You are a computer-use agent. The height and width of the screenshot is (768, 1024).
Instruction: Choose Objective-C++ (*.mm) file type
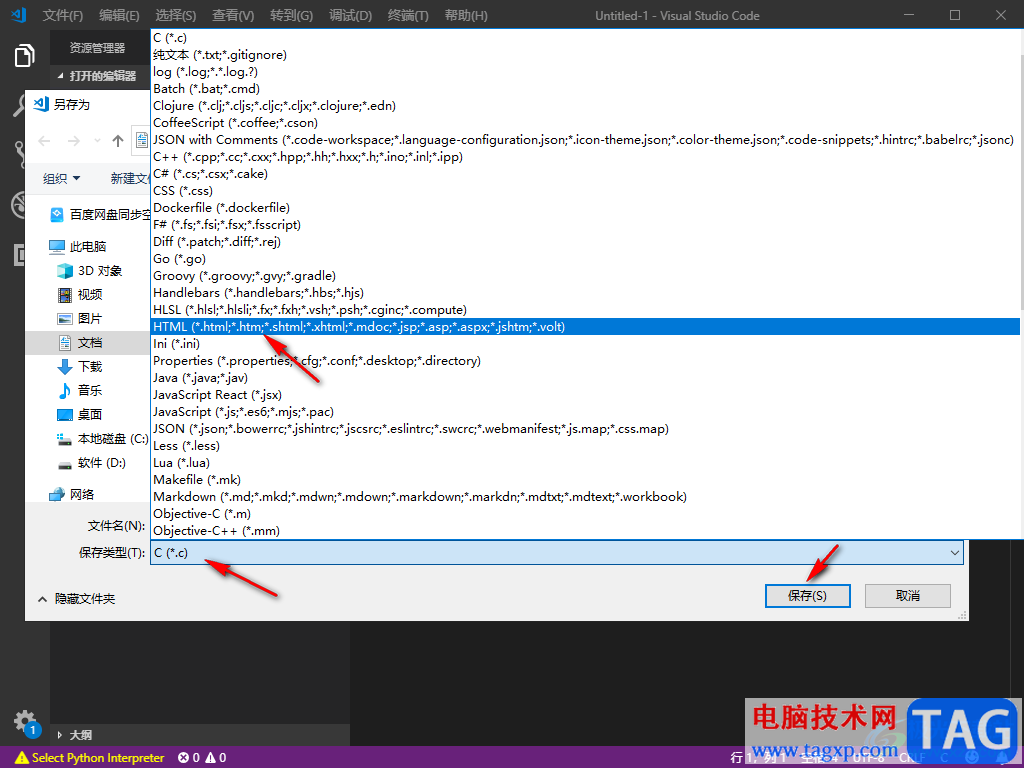(x=585, y=531)
